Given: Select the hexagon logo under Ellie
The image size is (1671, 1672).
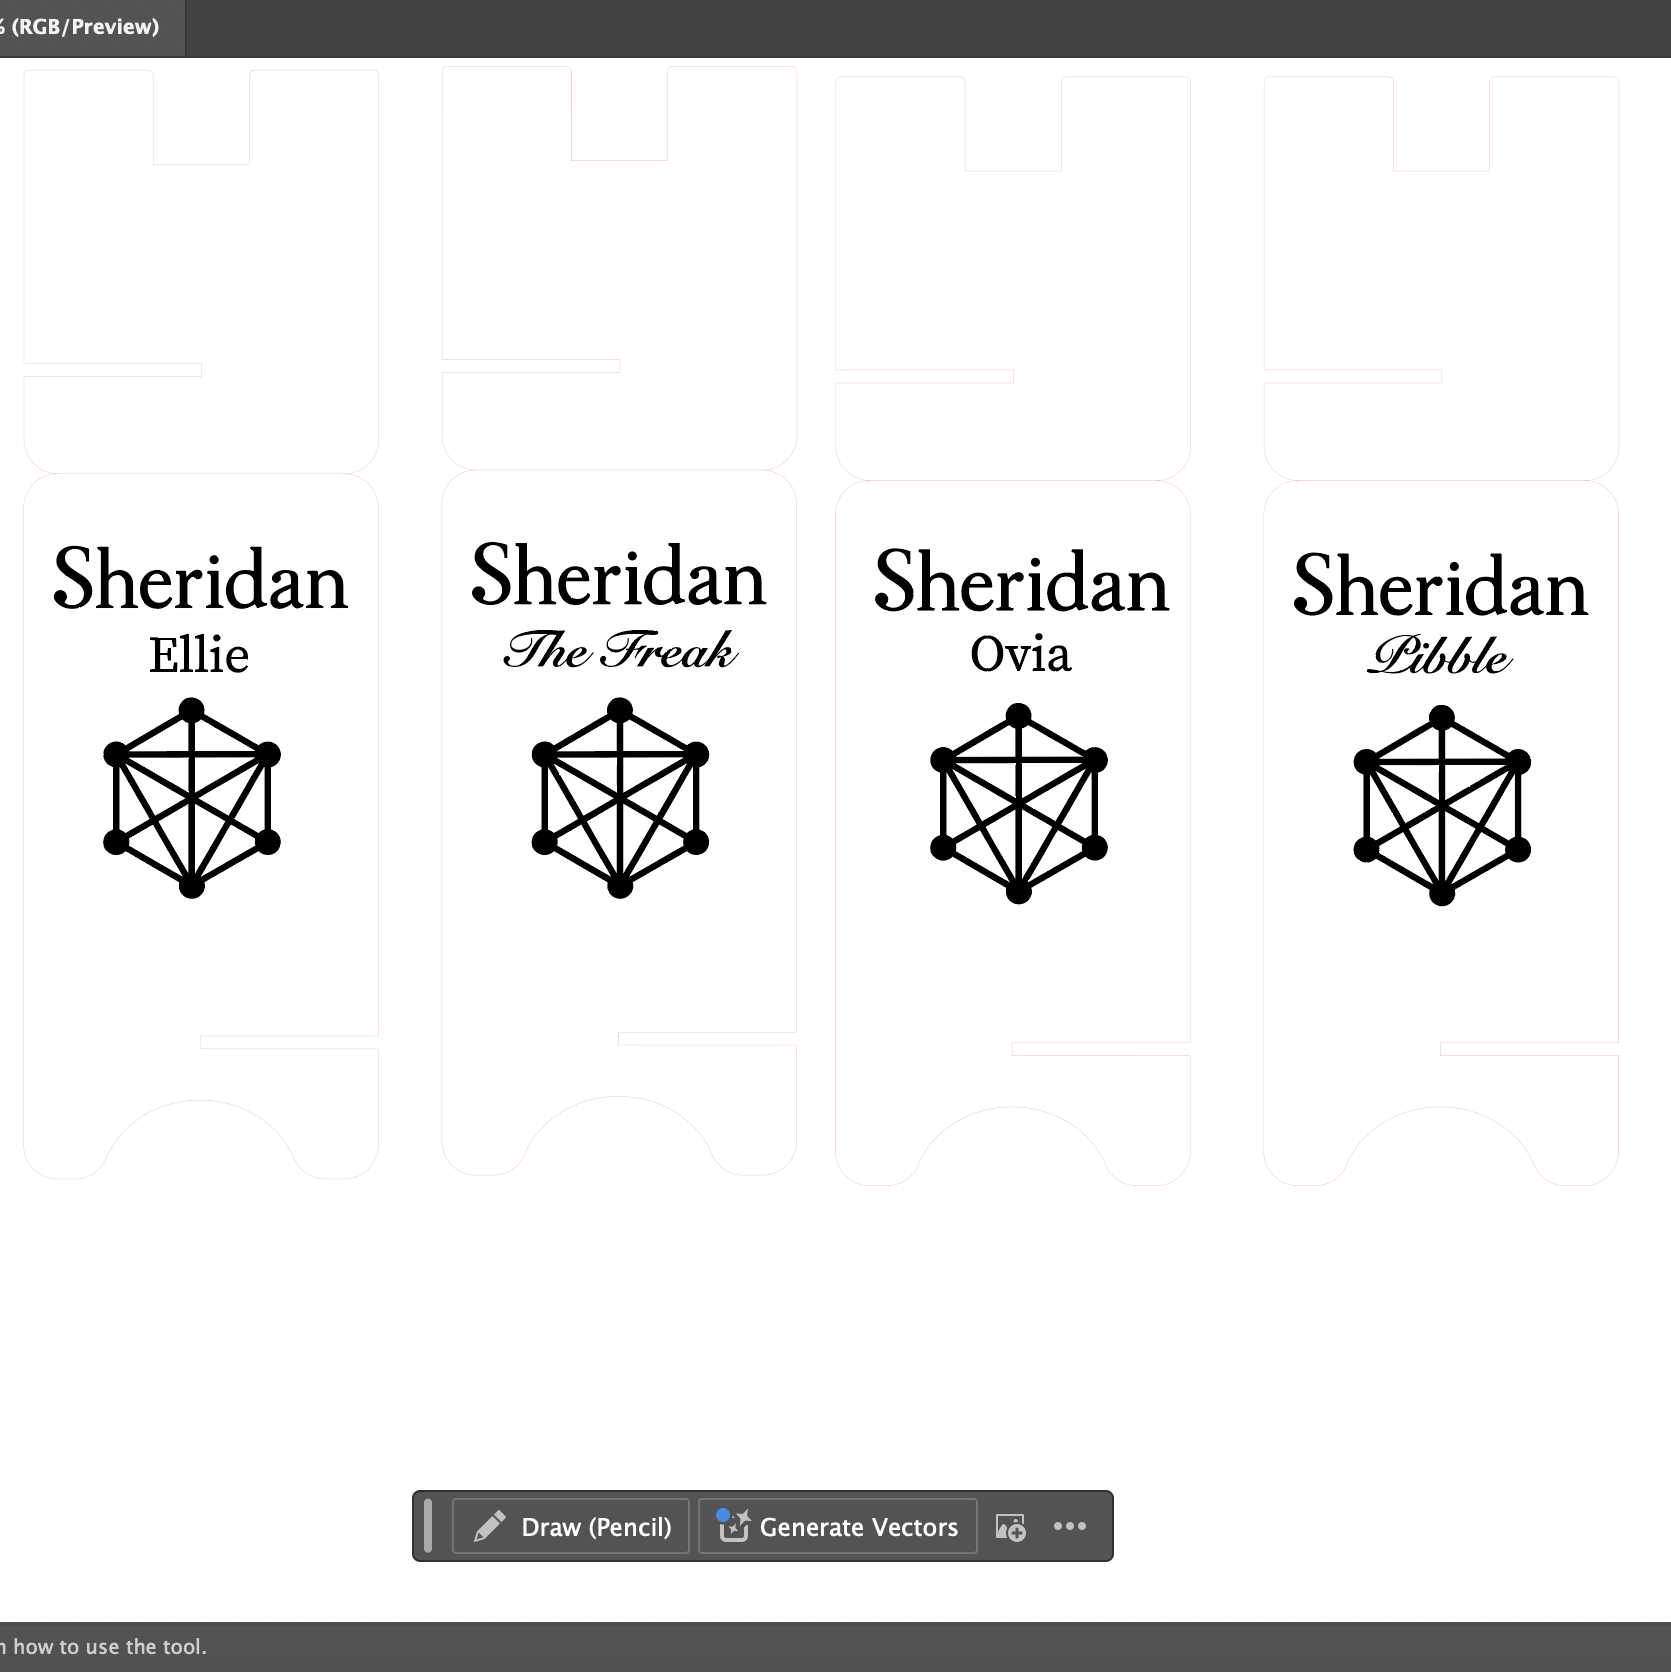Looking at the screenshot, I should click(x=192, y=798).
